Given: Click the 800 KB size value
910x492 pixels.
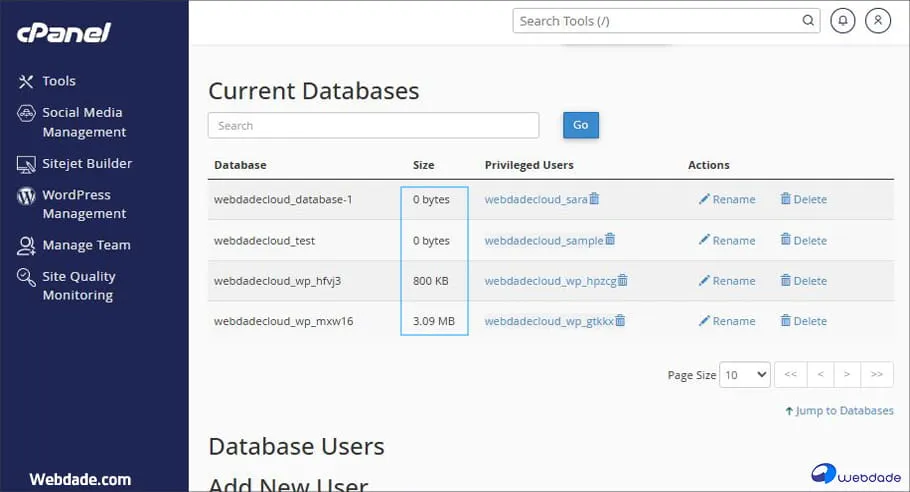Looking at the screenshot, I should [431, 281].
